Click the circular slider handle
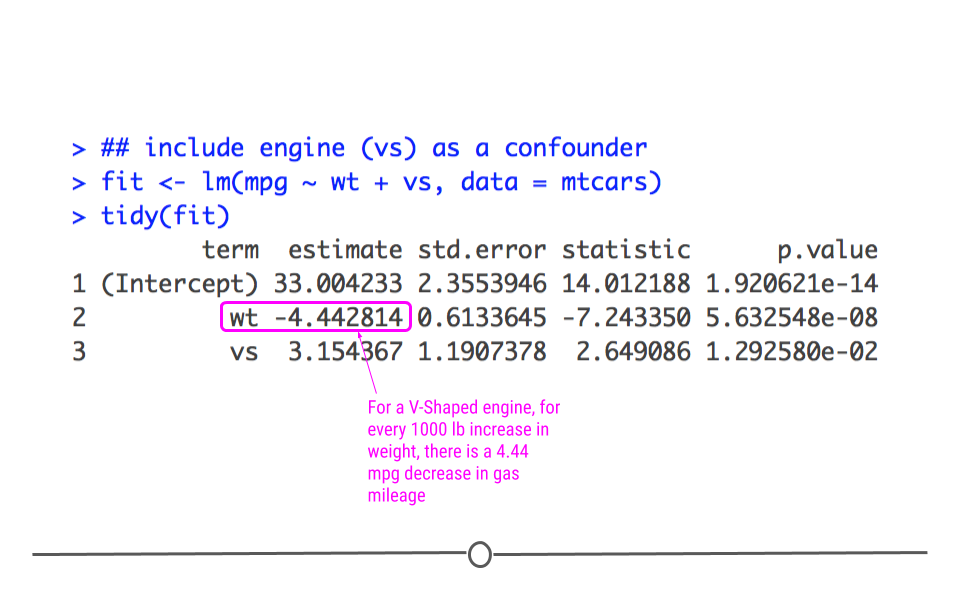This screenshot has width=960, height=600. coord(479,554)
